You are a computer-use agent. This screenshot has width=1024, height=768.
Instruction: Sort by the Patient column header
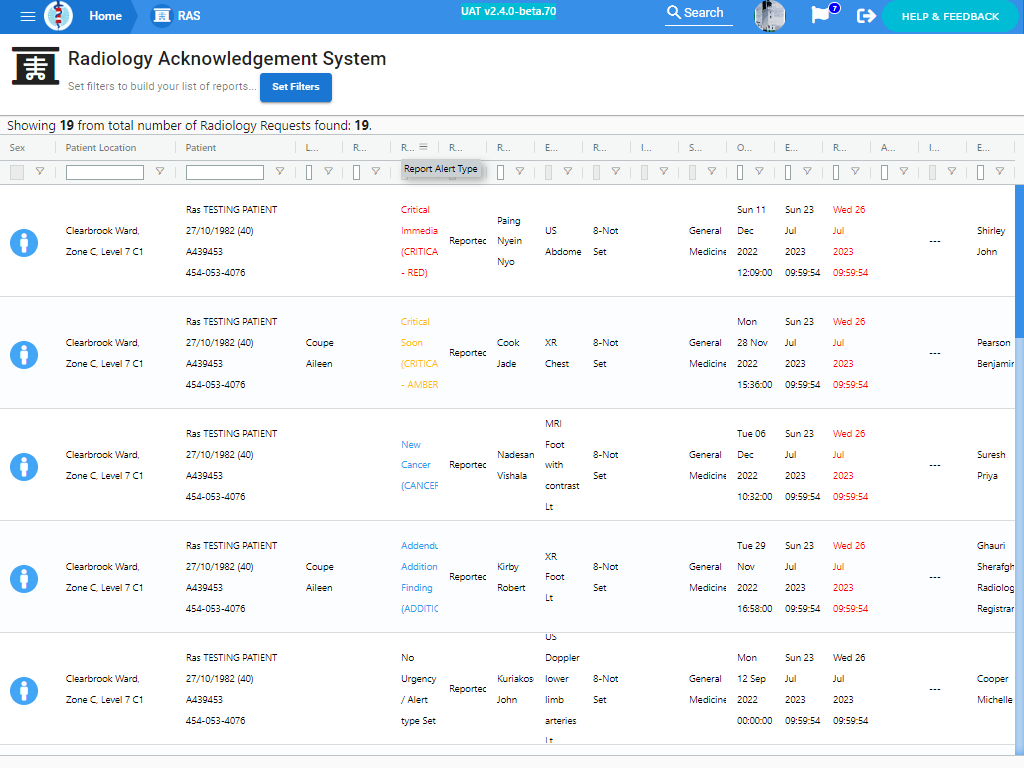point(200,148)
